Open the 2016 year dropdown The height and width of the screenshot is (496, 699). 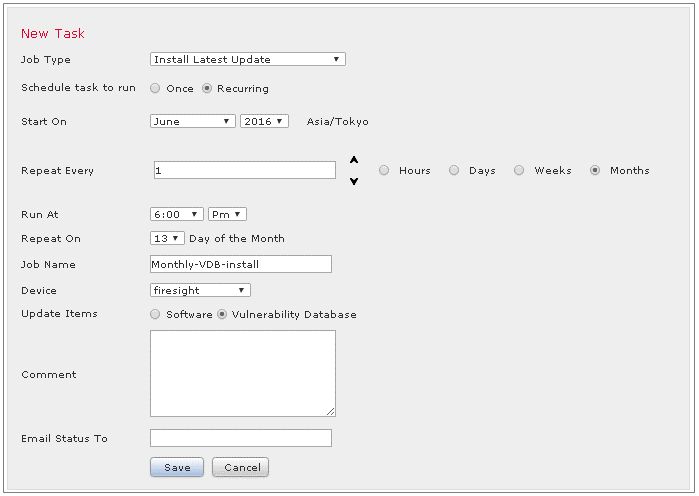[x=264, y=121]
